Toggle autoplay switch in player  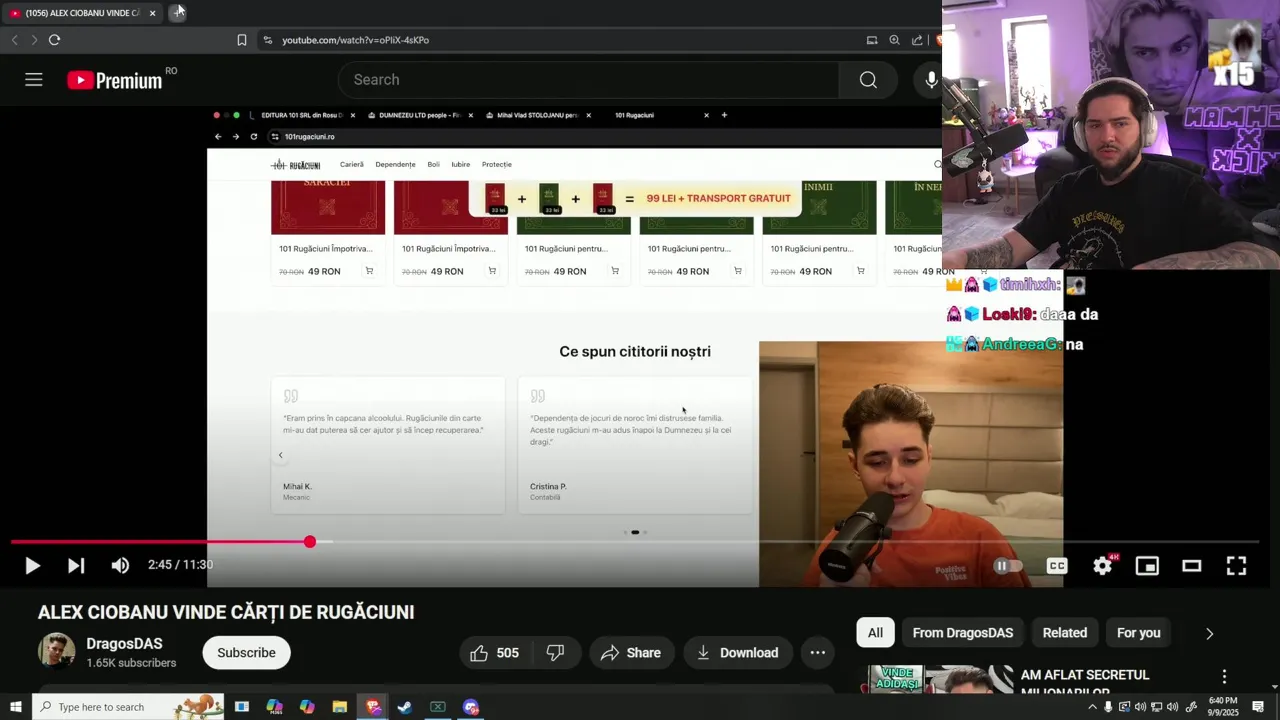[x=1008, y=566]
